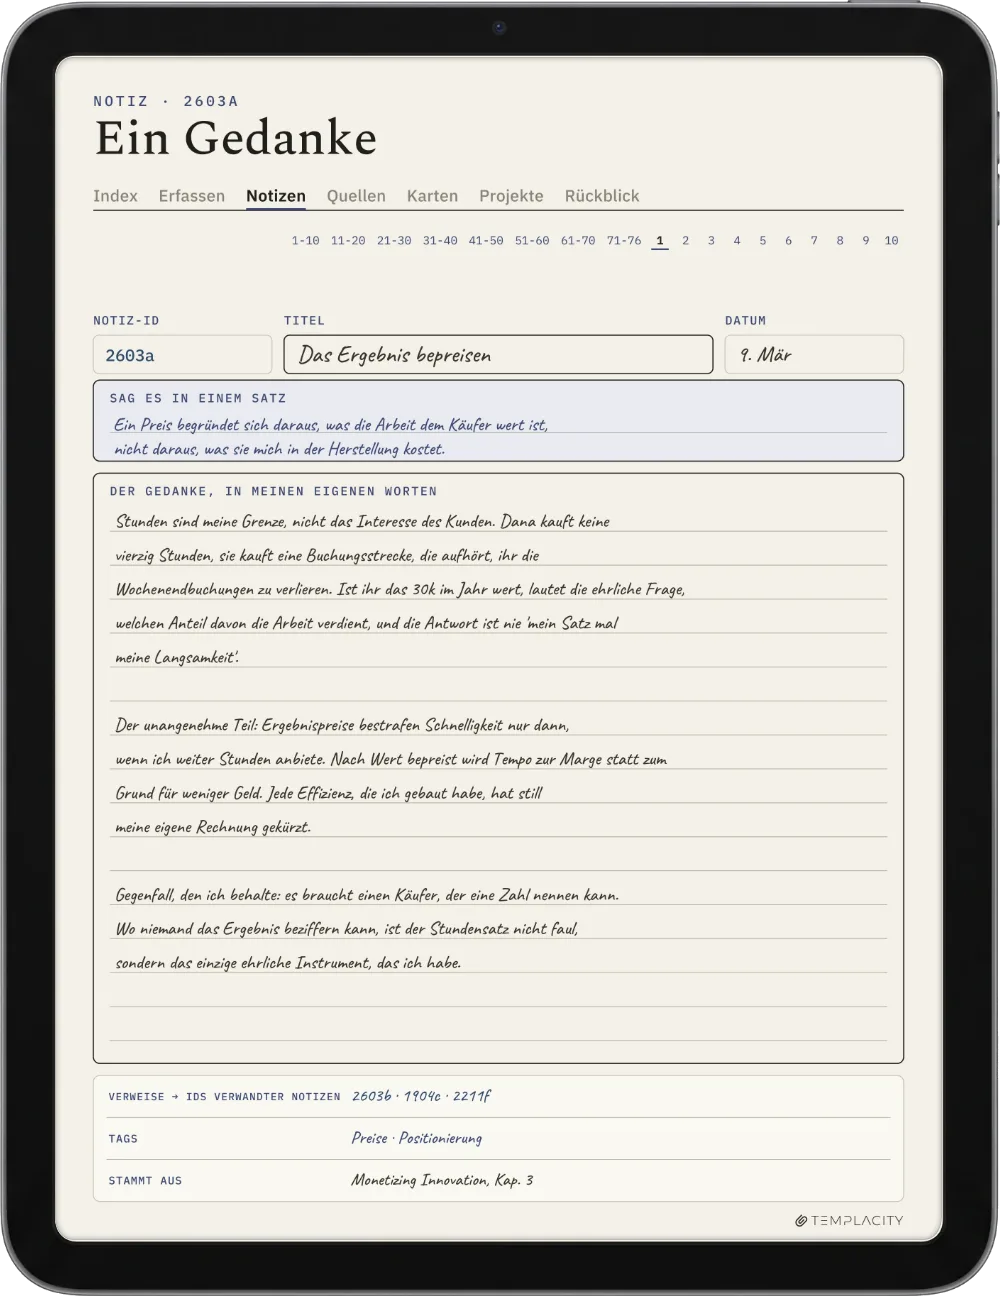Click the page title 'Ein Gedanke'
Viewport: 1000px width, 1296px height.
(236, 138)
